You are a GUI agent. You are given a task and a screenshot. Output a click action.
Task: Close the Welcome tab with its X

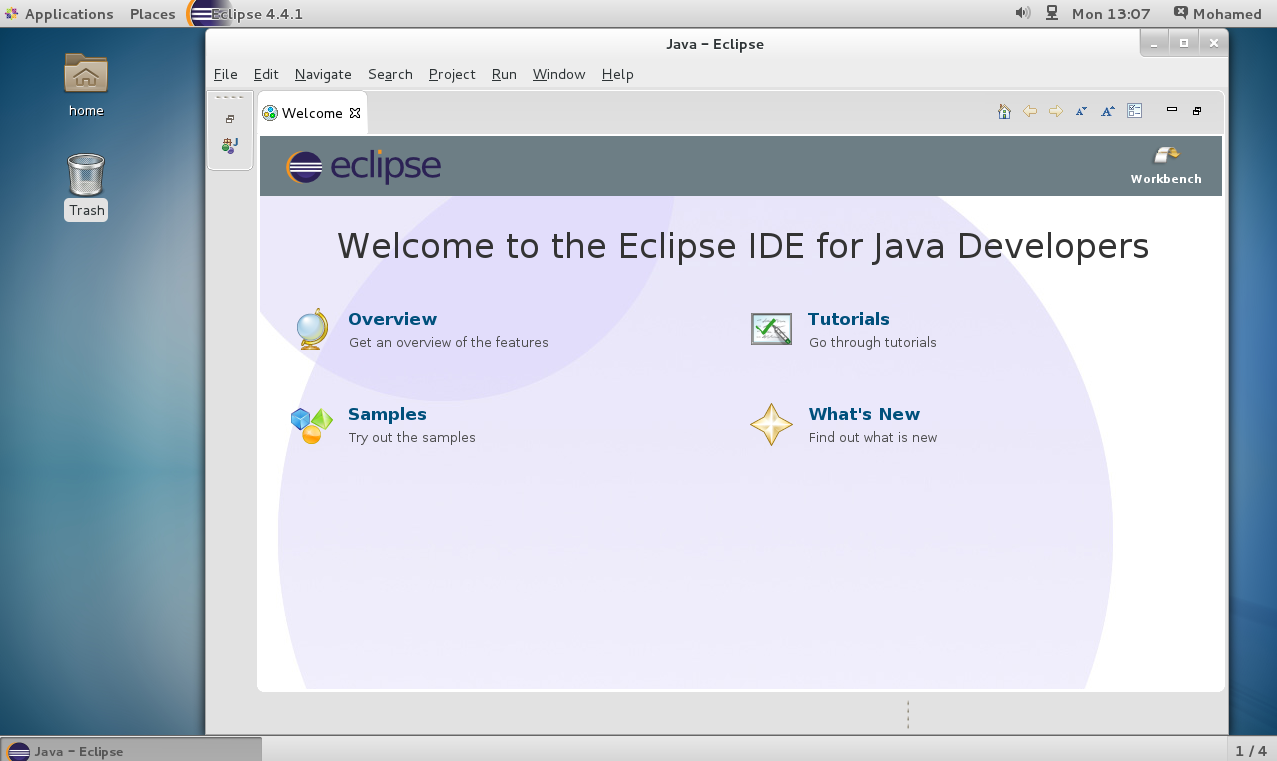355,113
